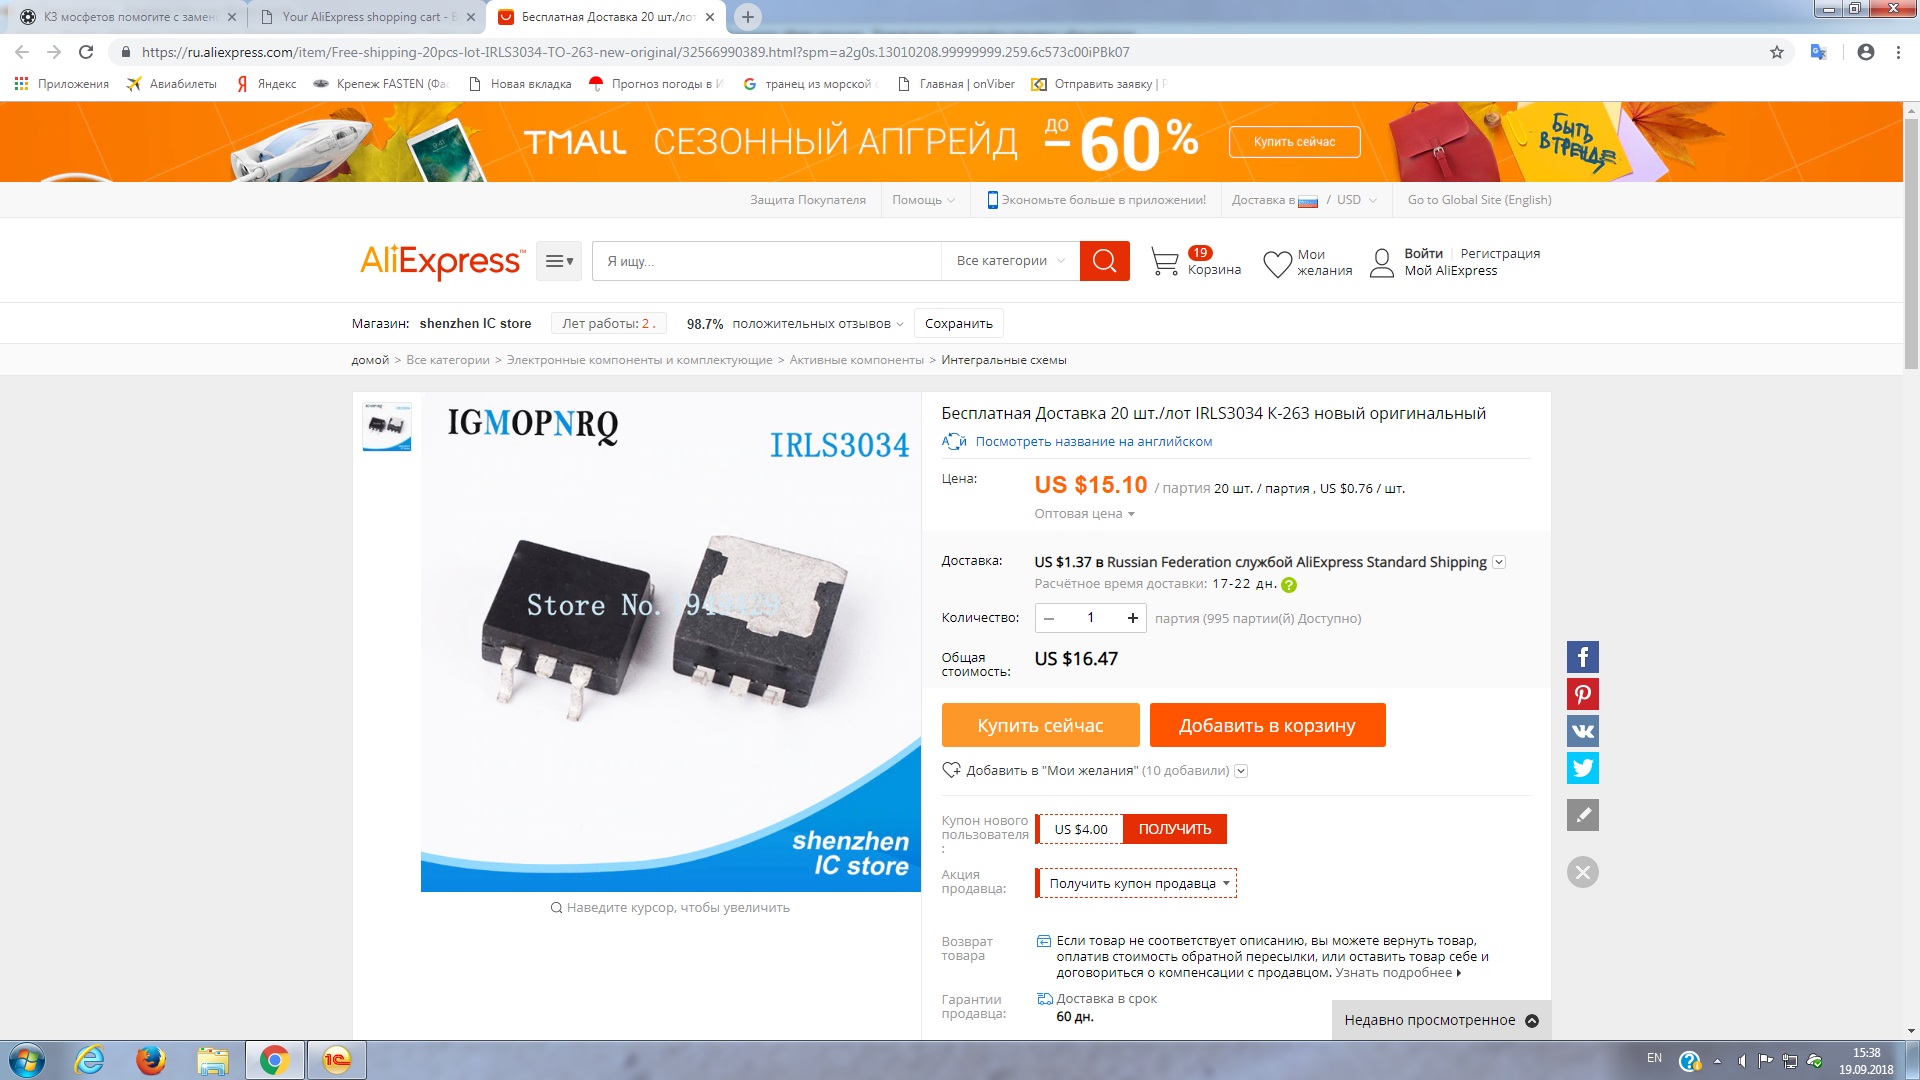The image size is (1920, 1080).
Task: Click the orange search magnifier button
Action: 1104,261
